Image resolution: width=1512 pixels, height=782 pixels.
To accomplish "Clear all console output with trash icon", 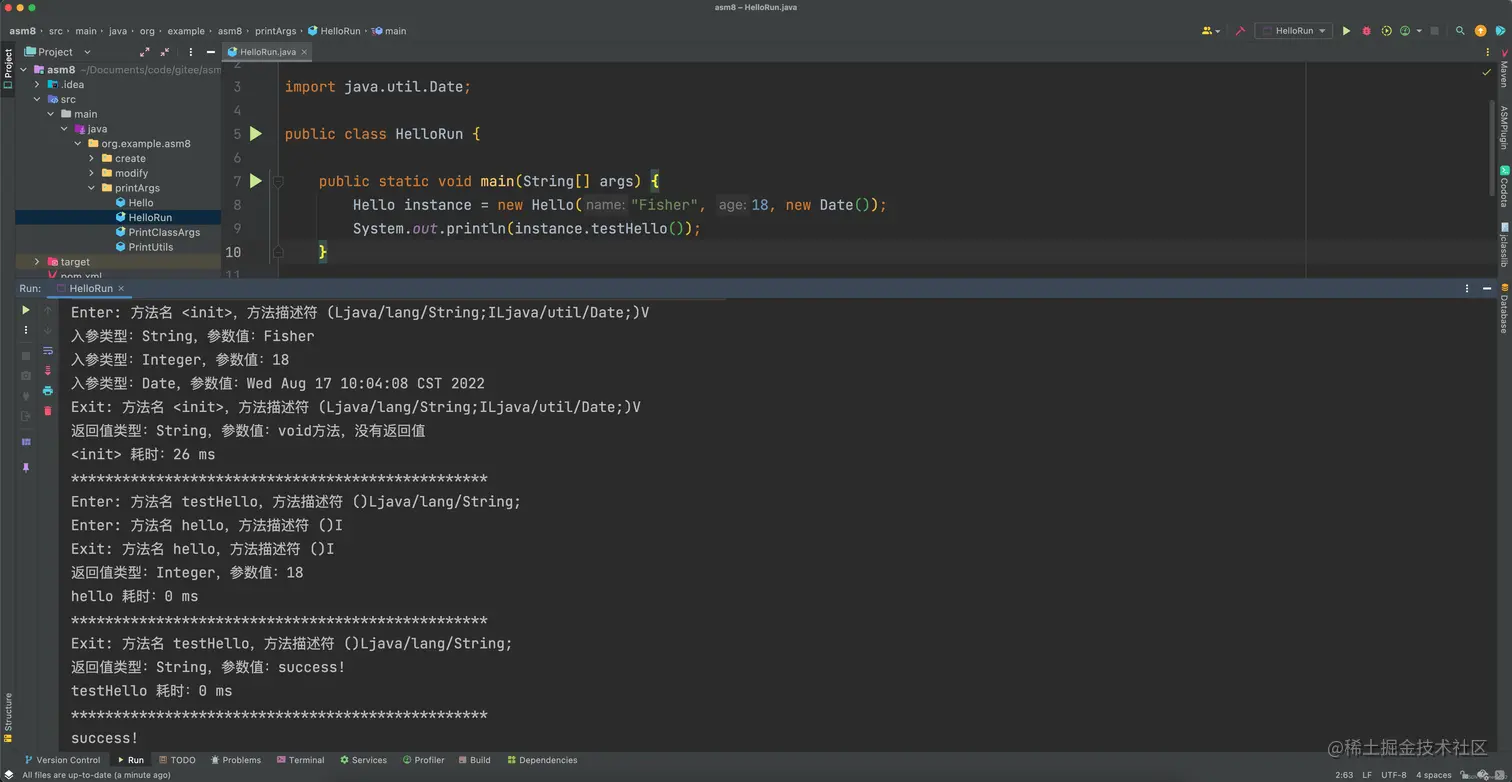I will pos(47,411).
